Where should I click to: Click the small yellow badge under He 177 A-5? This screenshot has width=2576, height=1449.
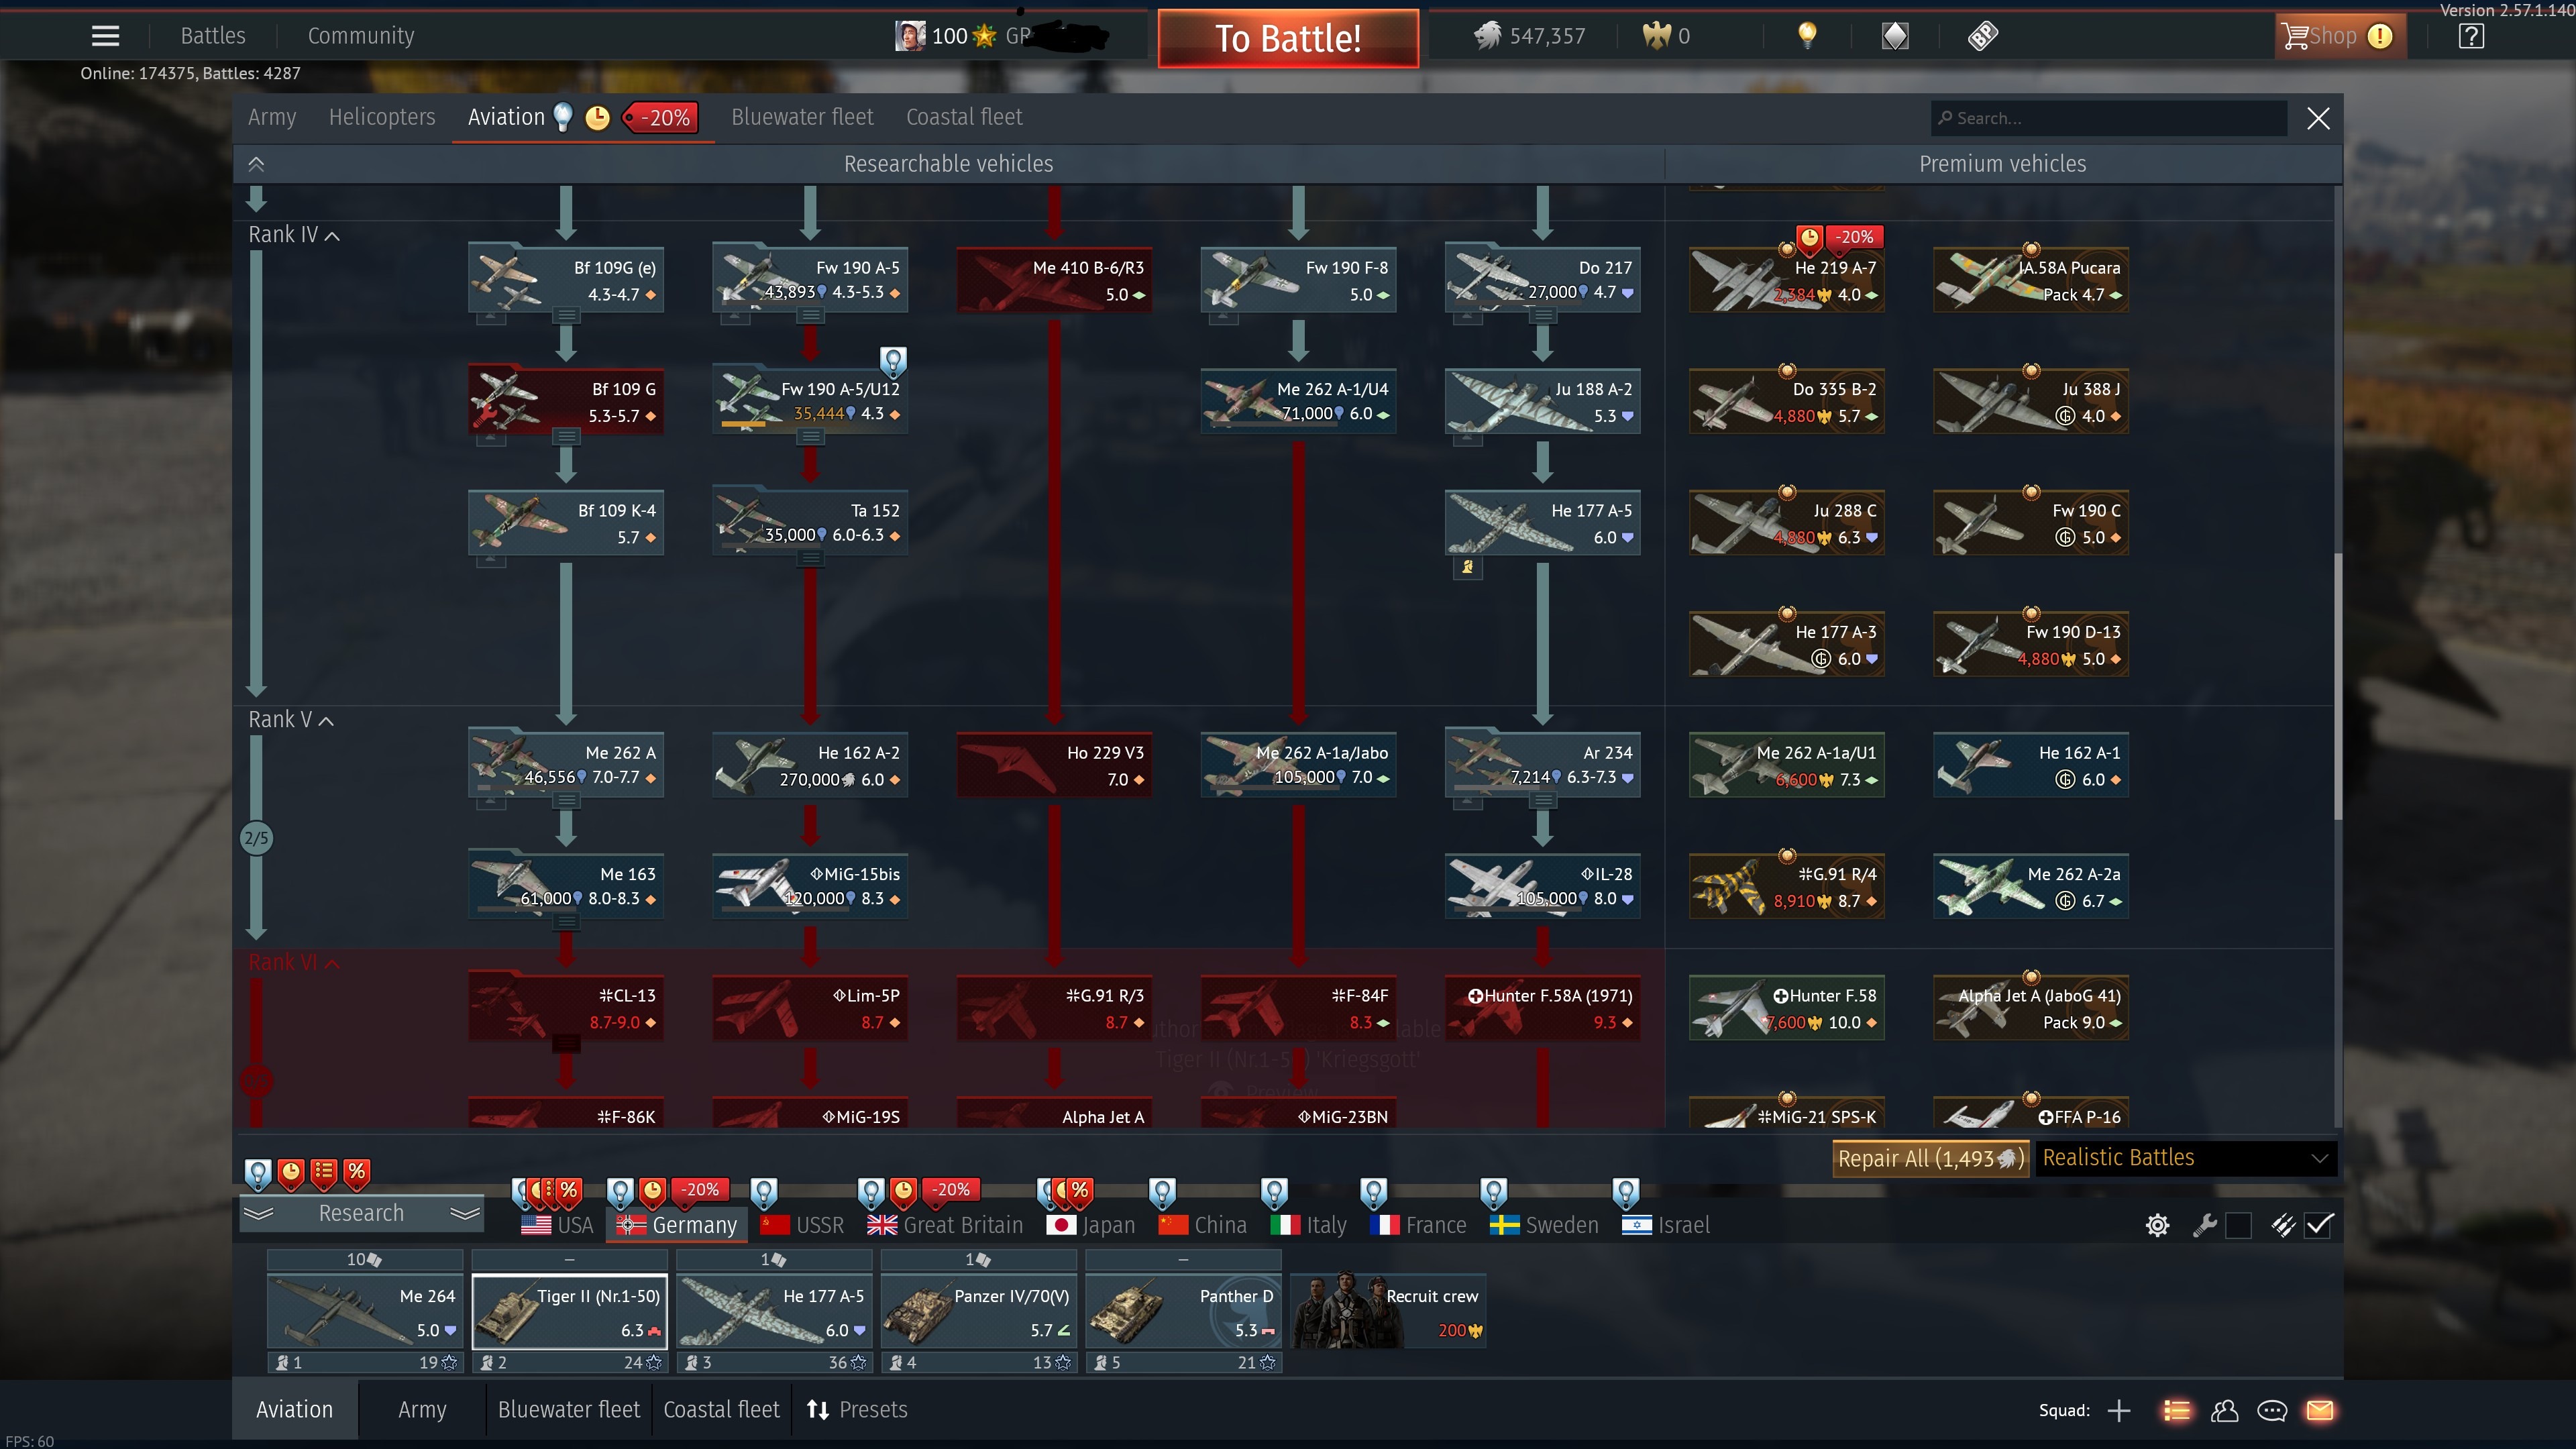coord(1467,567)
